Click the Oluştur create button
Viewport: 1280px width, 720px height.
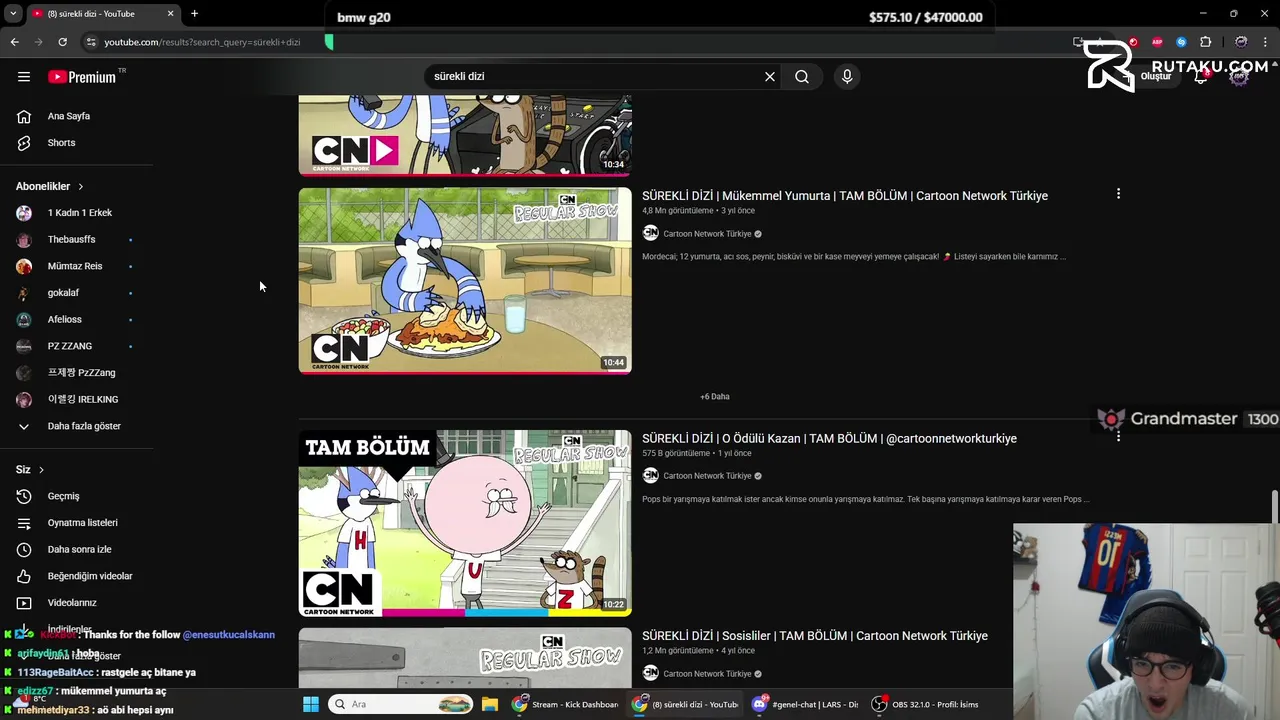1150,76
